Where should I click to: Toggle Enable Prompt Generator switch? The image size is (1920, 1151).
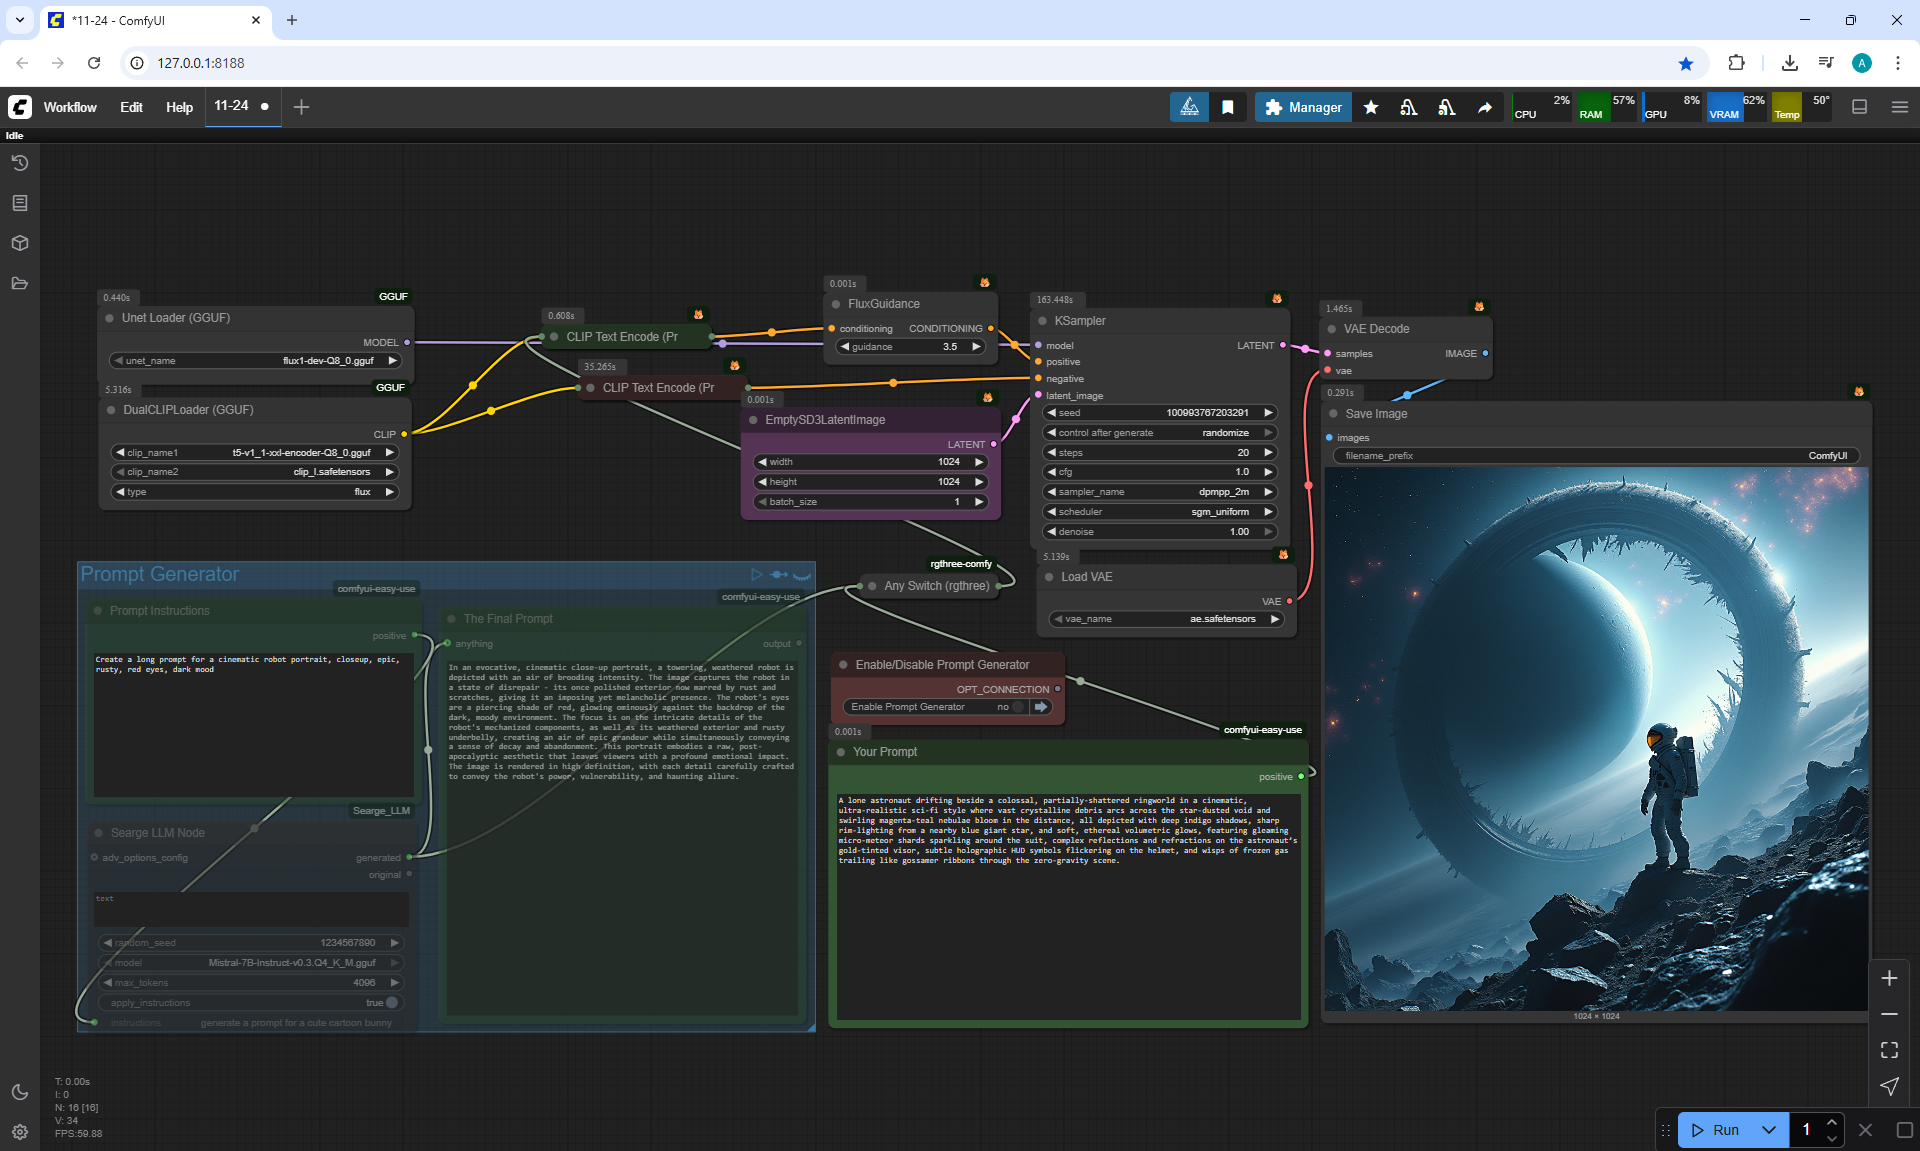(x=1017, y=707)
